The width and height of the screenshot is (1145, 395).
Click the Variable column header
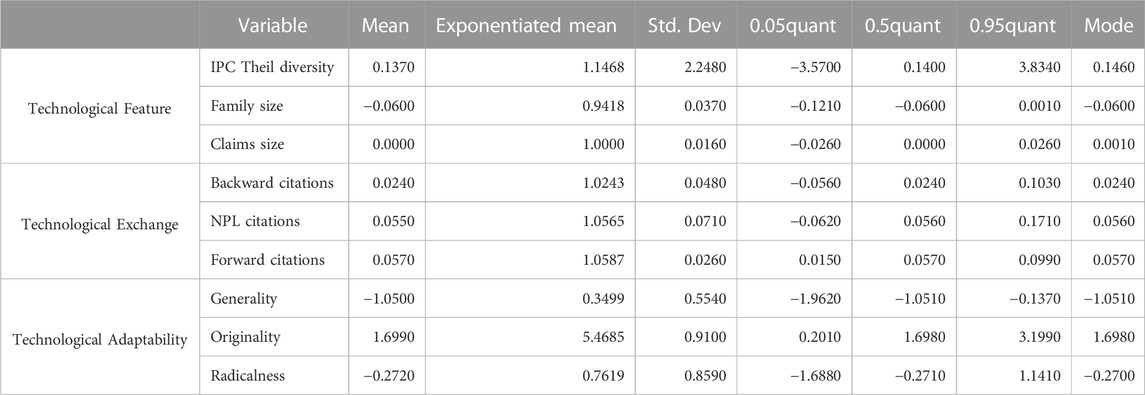(x=272, y=26)
